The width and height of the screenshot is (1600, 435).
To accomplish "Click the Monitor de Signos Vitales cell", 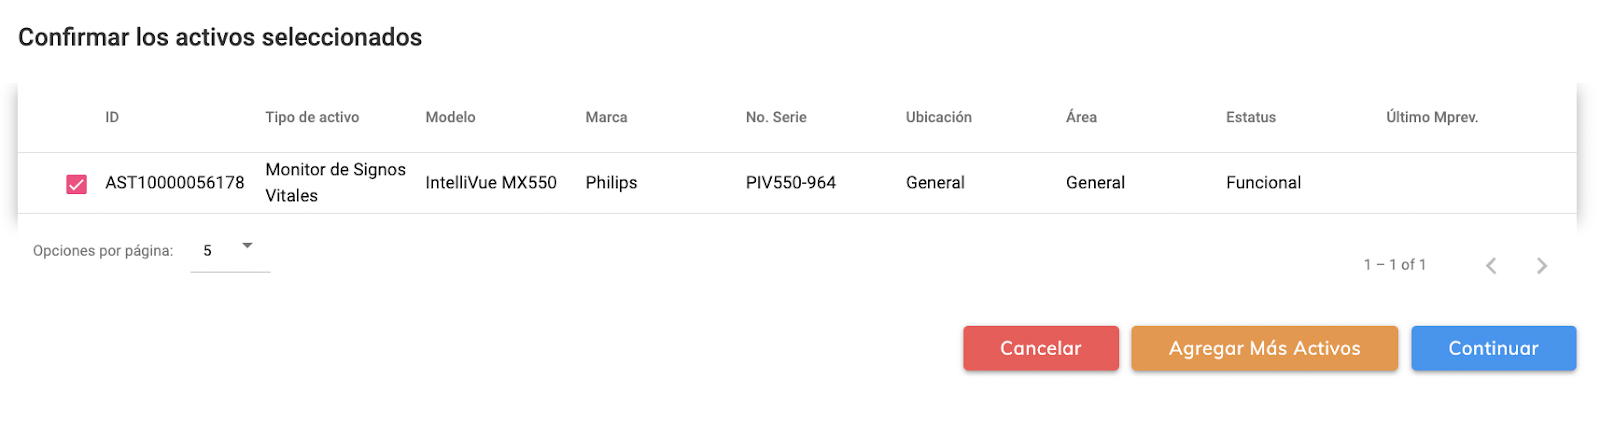I will (335, 183).
